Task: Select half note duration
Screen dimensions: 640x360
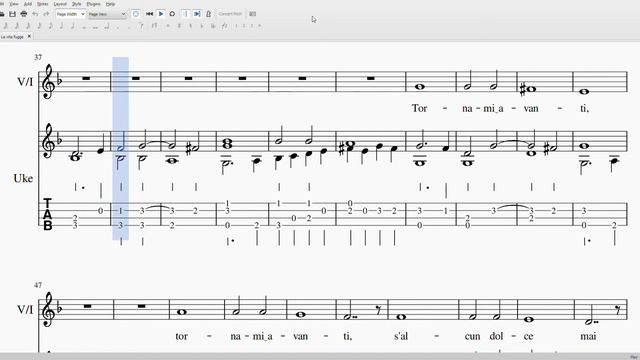Action: coord(72,26)
